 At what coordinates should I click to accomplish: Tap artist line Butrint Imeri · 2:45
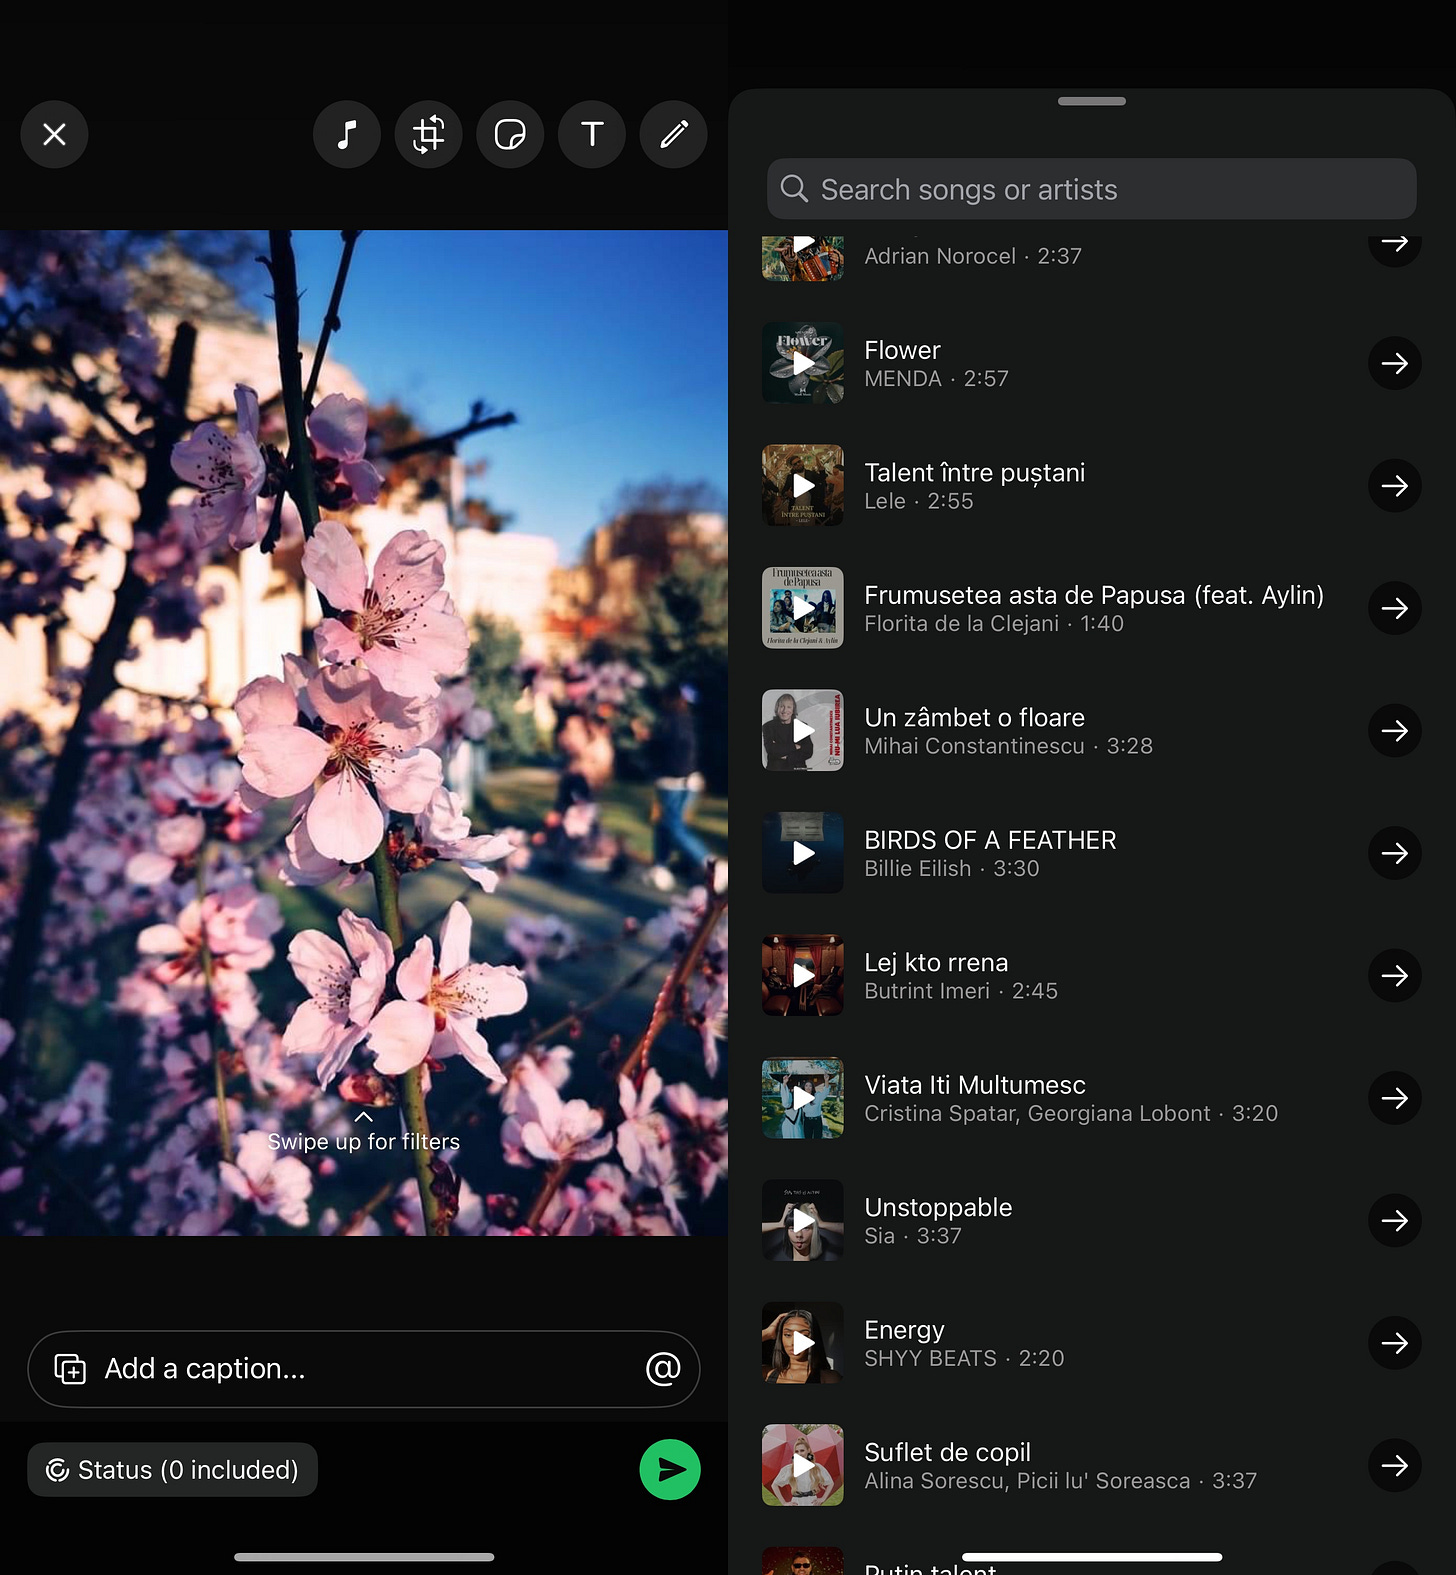tap(960, 991)
